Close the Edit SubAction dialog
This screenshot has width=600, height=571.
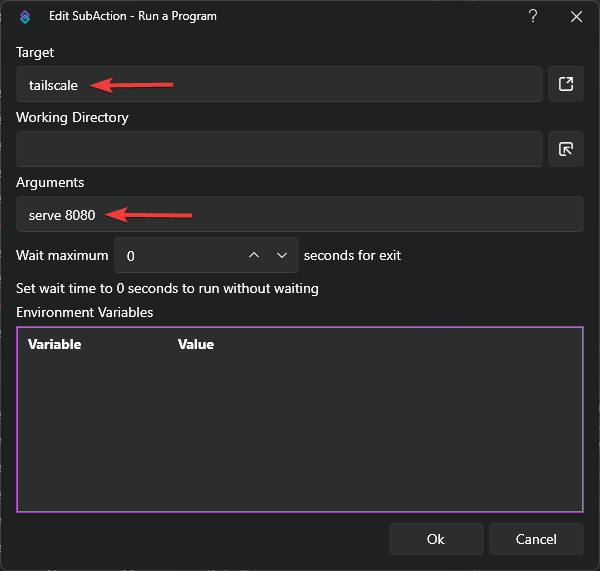coord(576,16)
